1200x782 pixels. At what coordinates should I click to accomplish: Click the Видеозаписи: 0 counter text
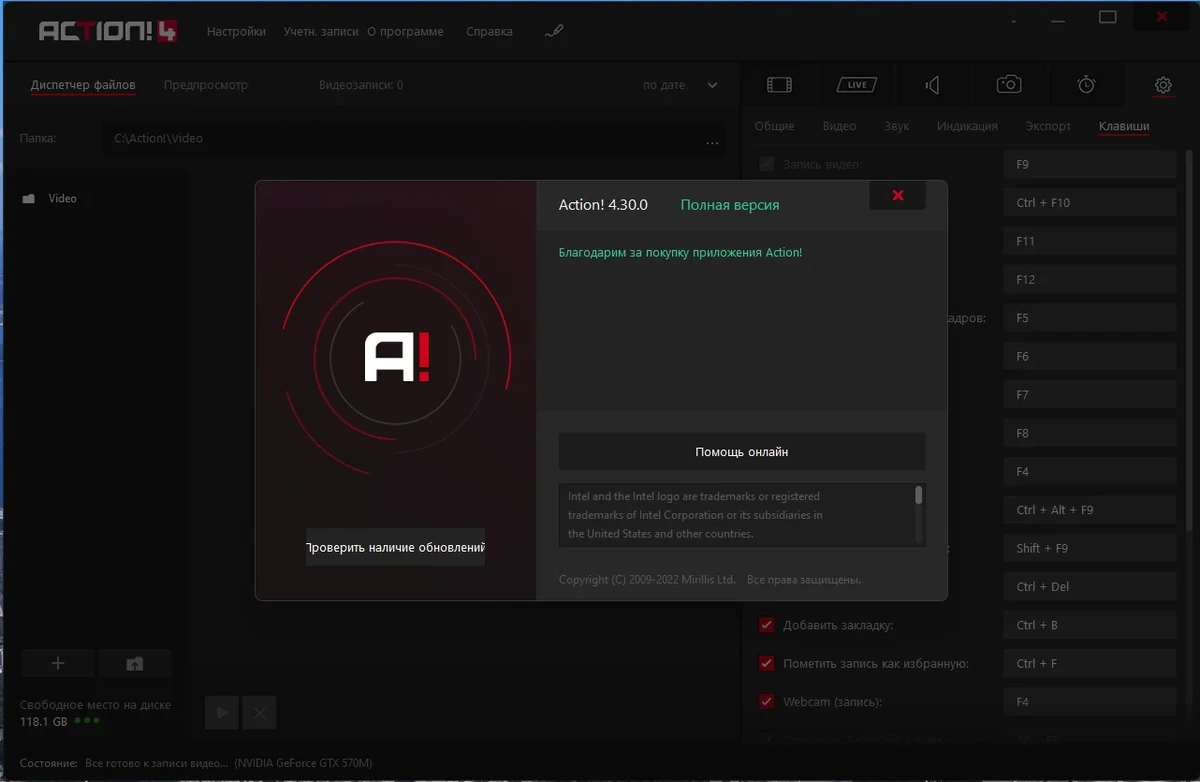[361, 85]
